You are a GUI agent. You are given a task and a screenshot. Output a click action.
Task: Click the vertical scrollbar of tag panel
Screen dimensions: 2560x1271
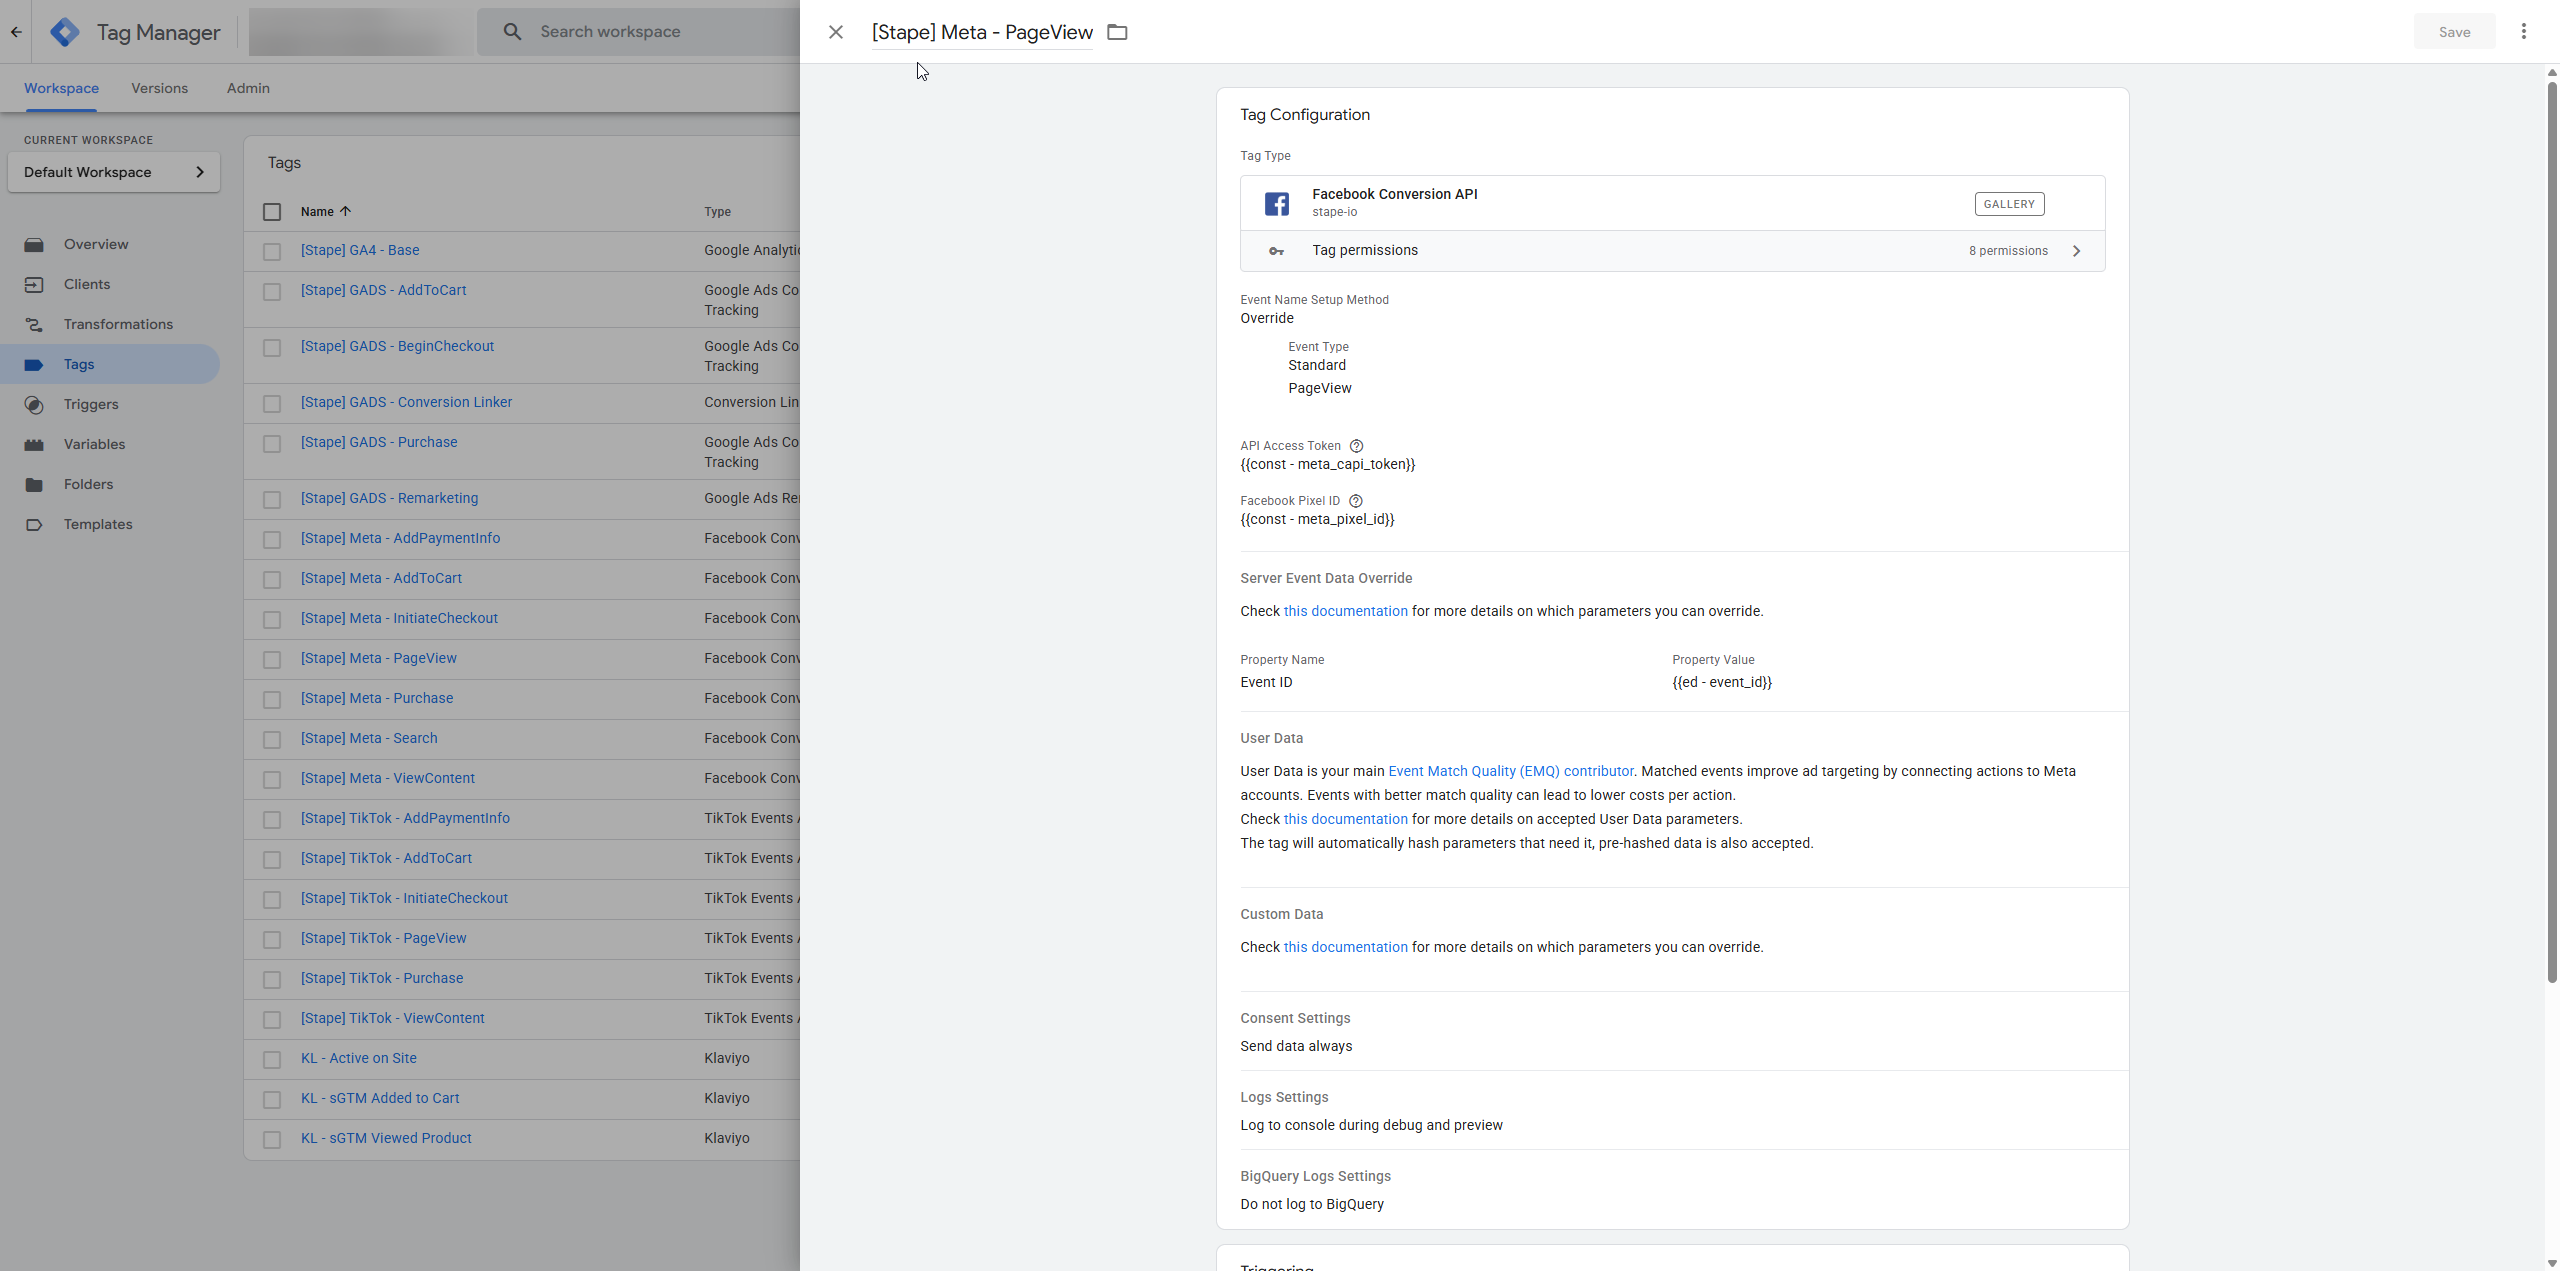click(2551, 530)
